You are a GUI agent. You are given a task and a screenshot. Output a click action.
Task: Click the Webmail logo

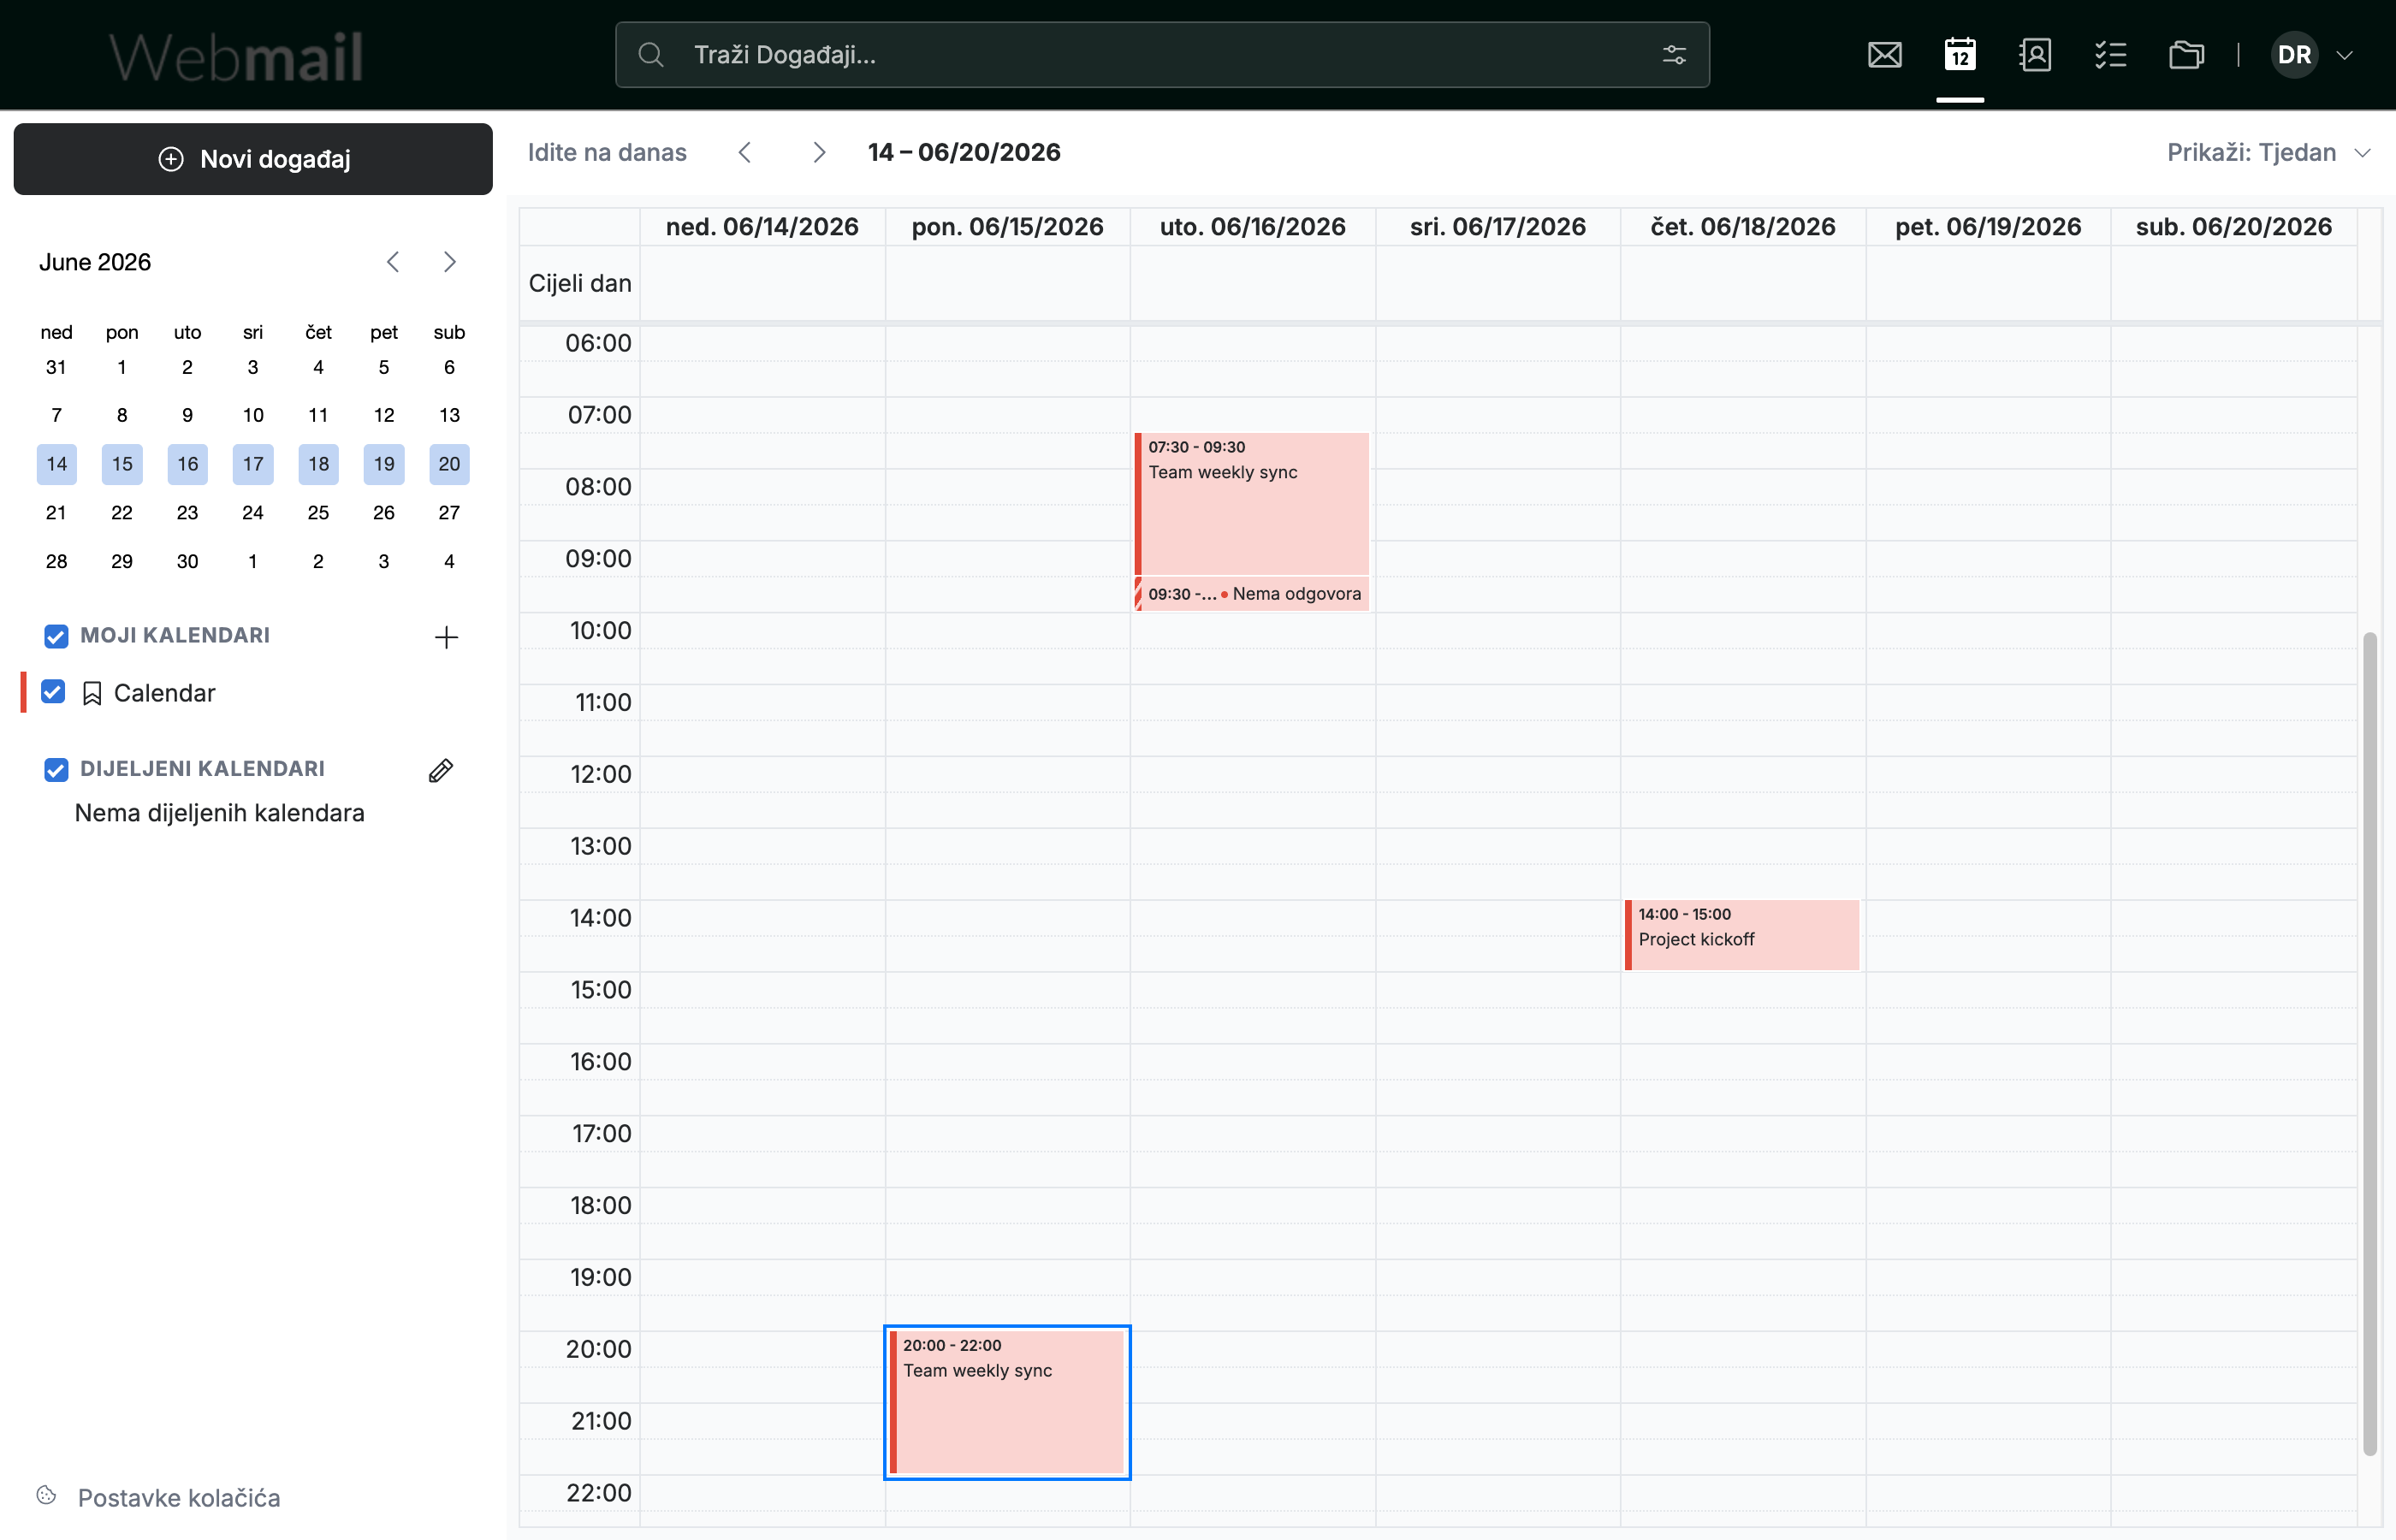point(236,56)
